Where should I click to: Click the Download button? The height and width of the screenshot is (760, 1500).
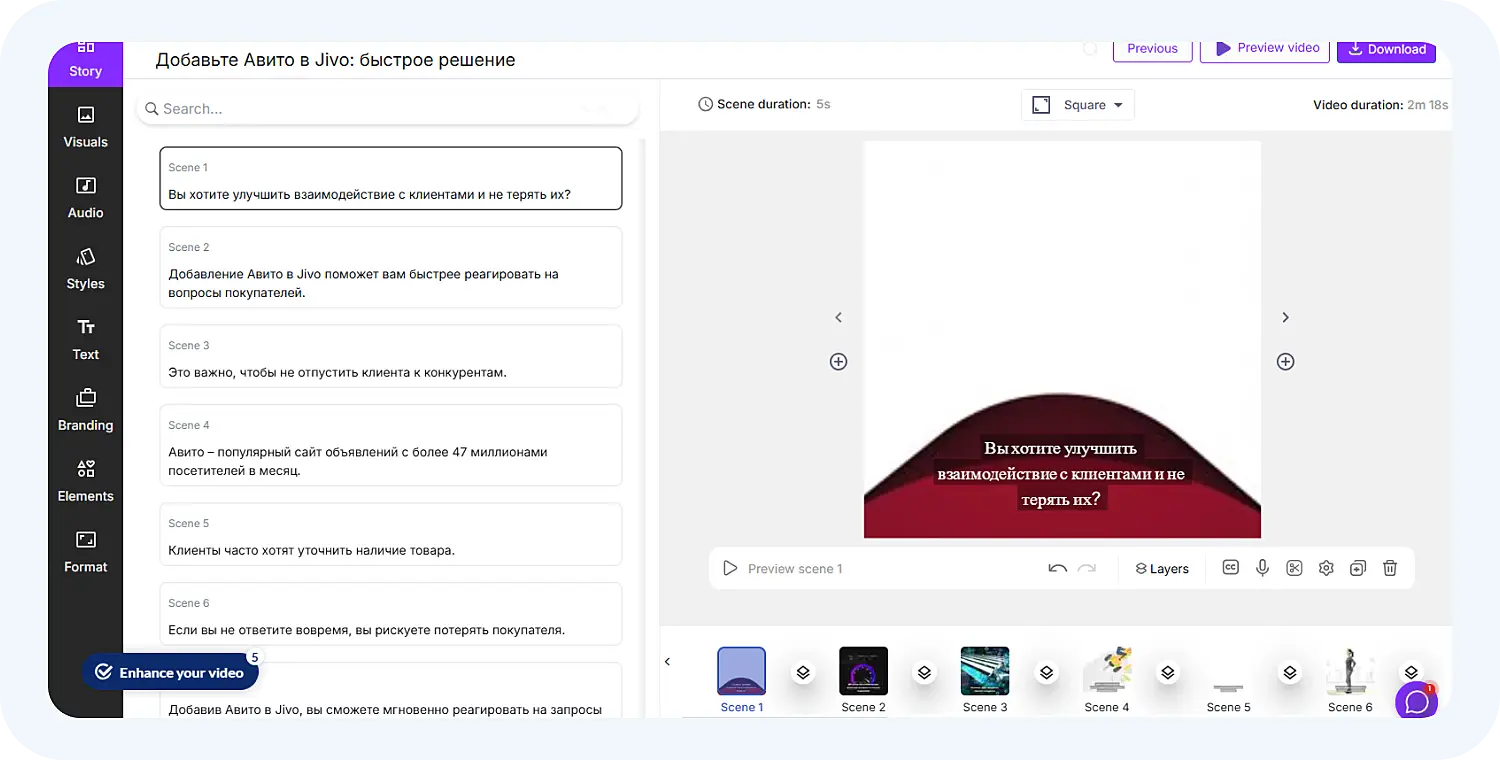pyautogui.click(x=1385, y=49)
